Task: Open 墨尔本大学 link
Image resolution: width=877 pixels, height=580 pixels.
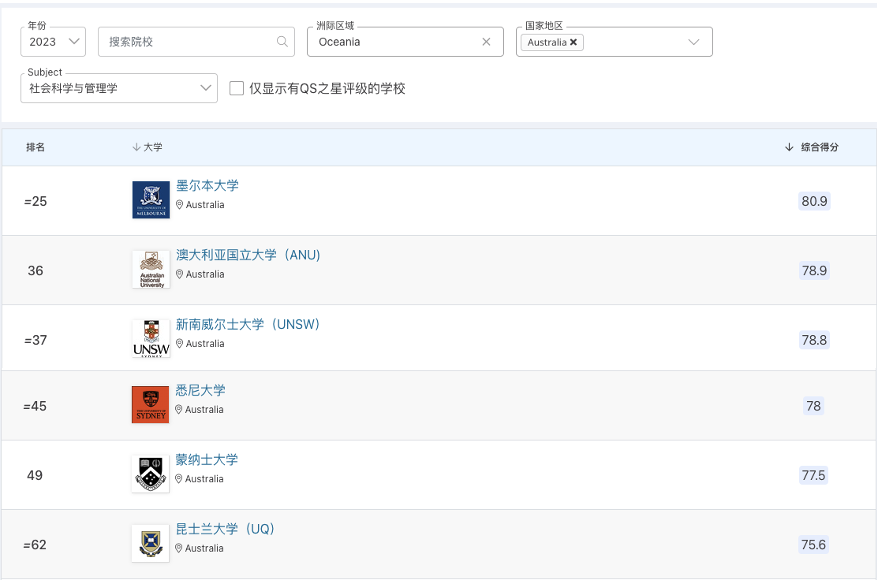Action: (x=207, y=186)
